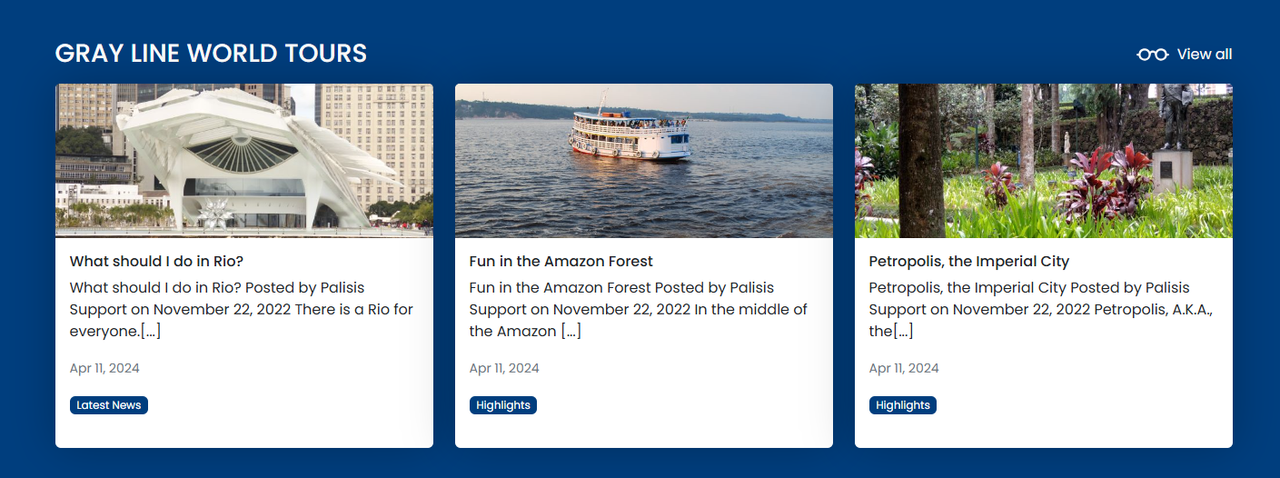Click the Petropolis excerpt text

(1041, 309)
